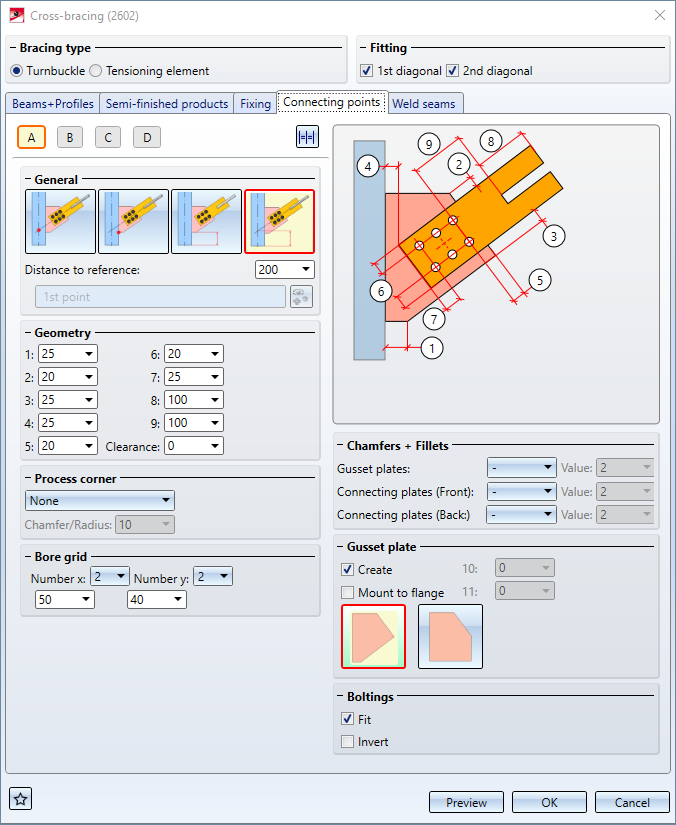676x825 pixels.
Task: Open Bore grid Number y dropdown
Action: coord(213,577)
